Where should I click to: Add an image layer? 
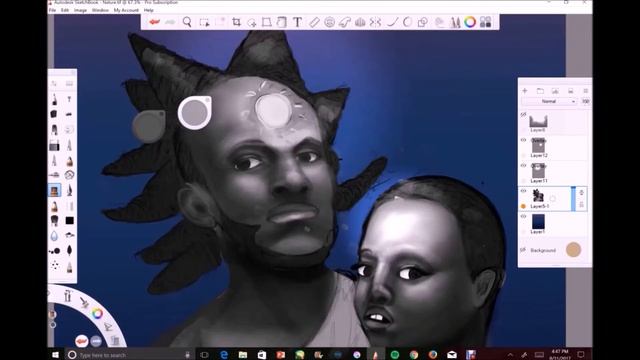555,91
